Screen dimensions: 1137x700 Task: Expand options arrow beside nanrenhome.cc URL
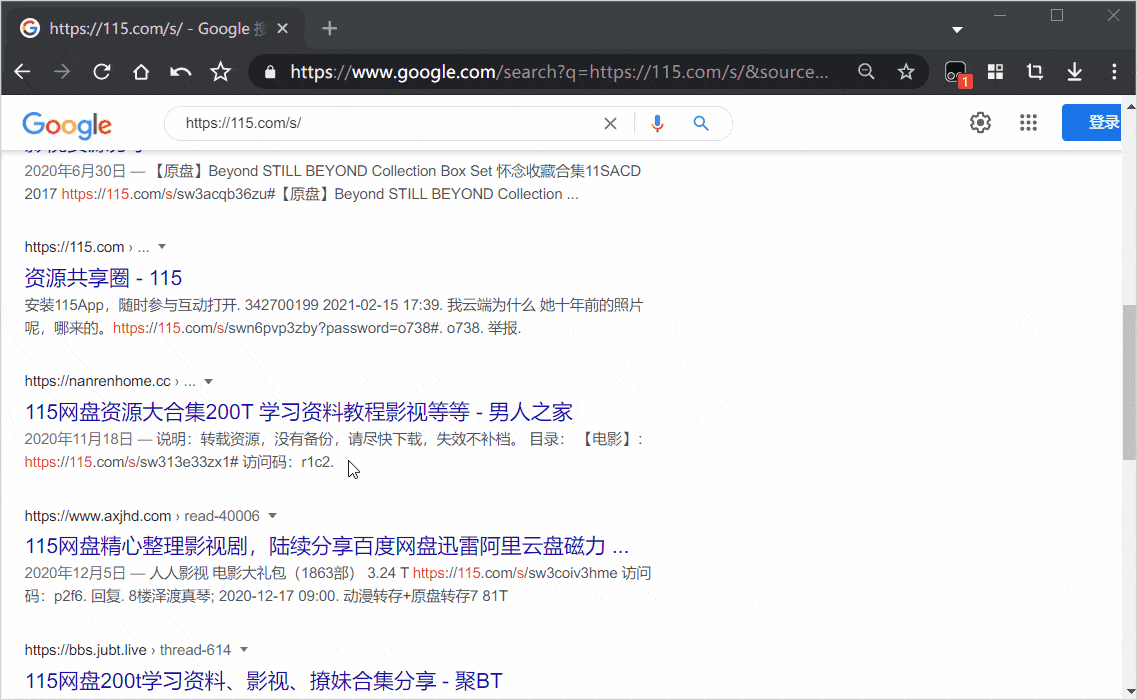(208, 381)
